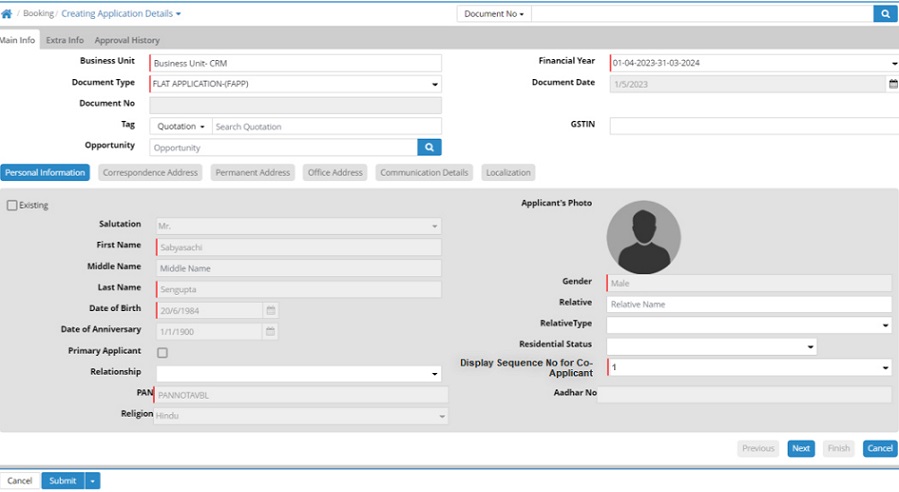899x492 pixels.
Task: Open the Submit button split arrow
Action: pyautogui.click(x=93, y=481)
